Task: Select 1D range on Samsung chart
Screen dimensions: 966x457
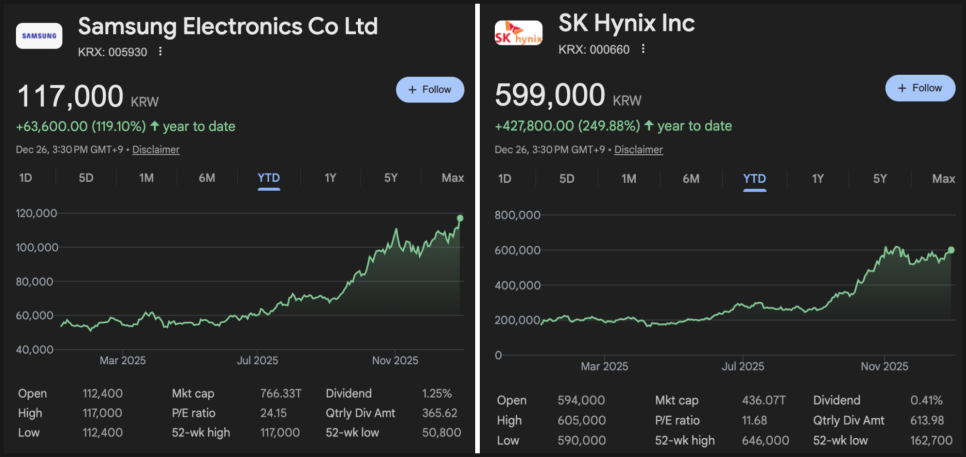Action: (x=26, y=178)
